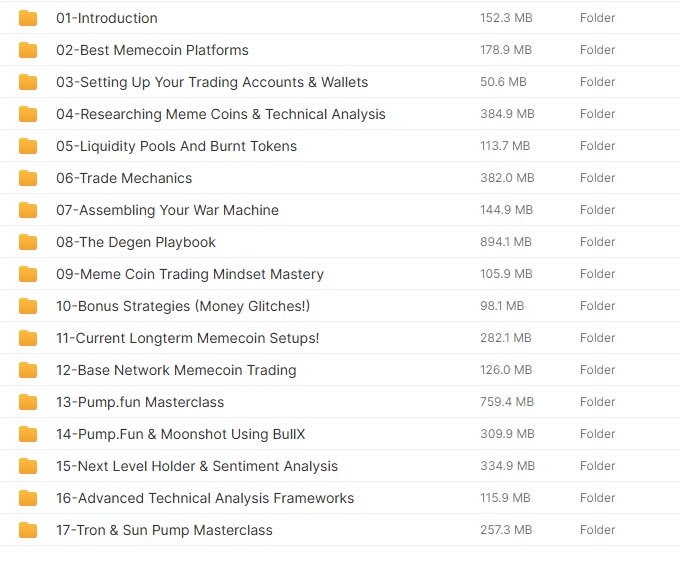Click folder icon for 02-Best Memecoin Platforms
The height and width of the screenshot is (570, 680).
coord(28,50)
